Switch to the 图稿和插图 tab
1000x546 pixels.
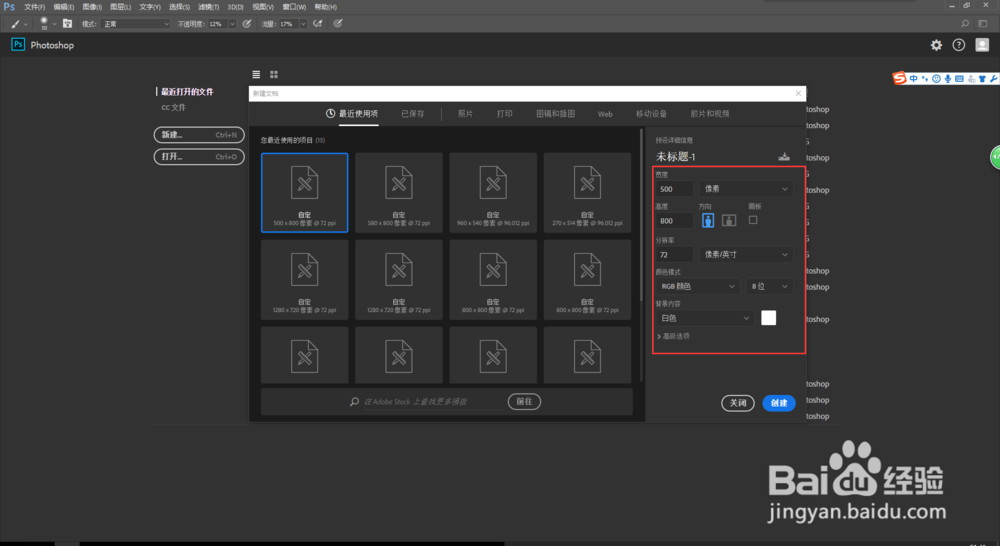555,114
